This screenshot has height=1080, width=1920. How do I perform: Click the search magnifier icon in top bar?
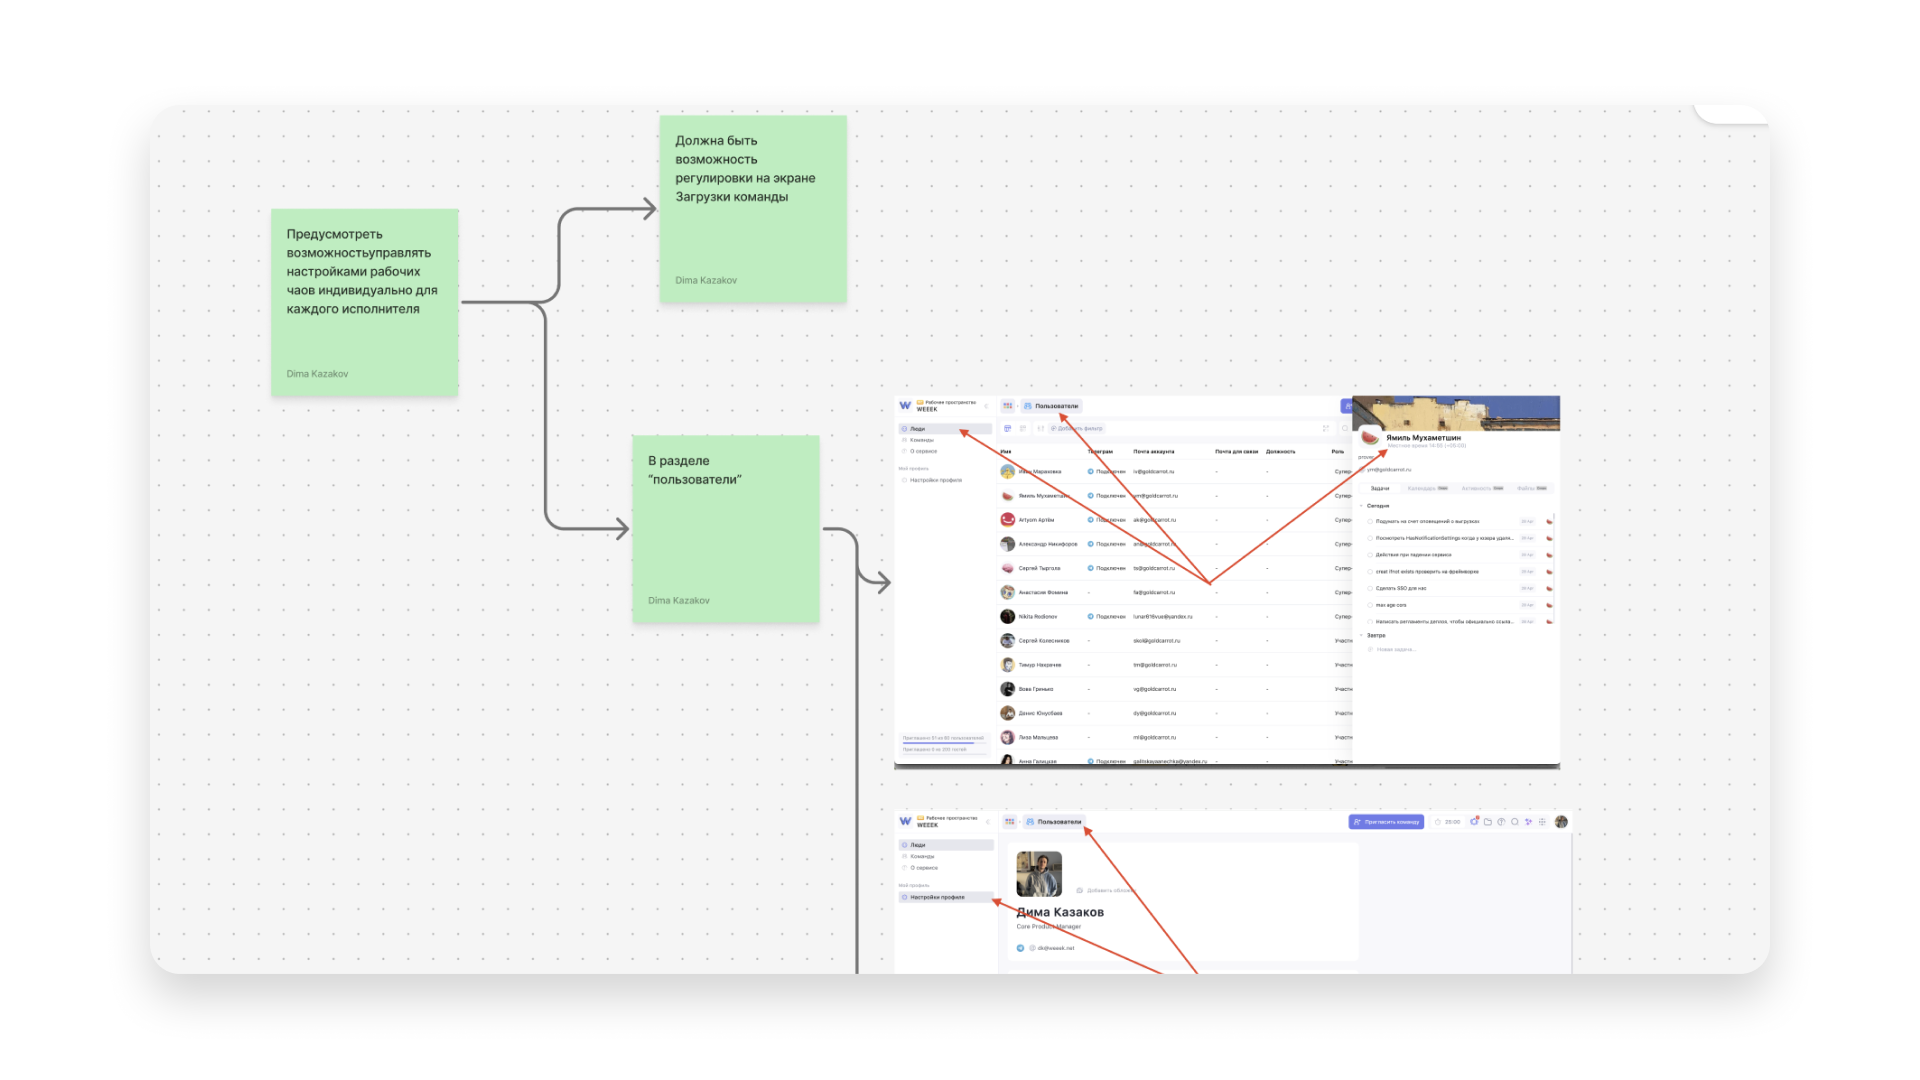[x=1515, y=822]
